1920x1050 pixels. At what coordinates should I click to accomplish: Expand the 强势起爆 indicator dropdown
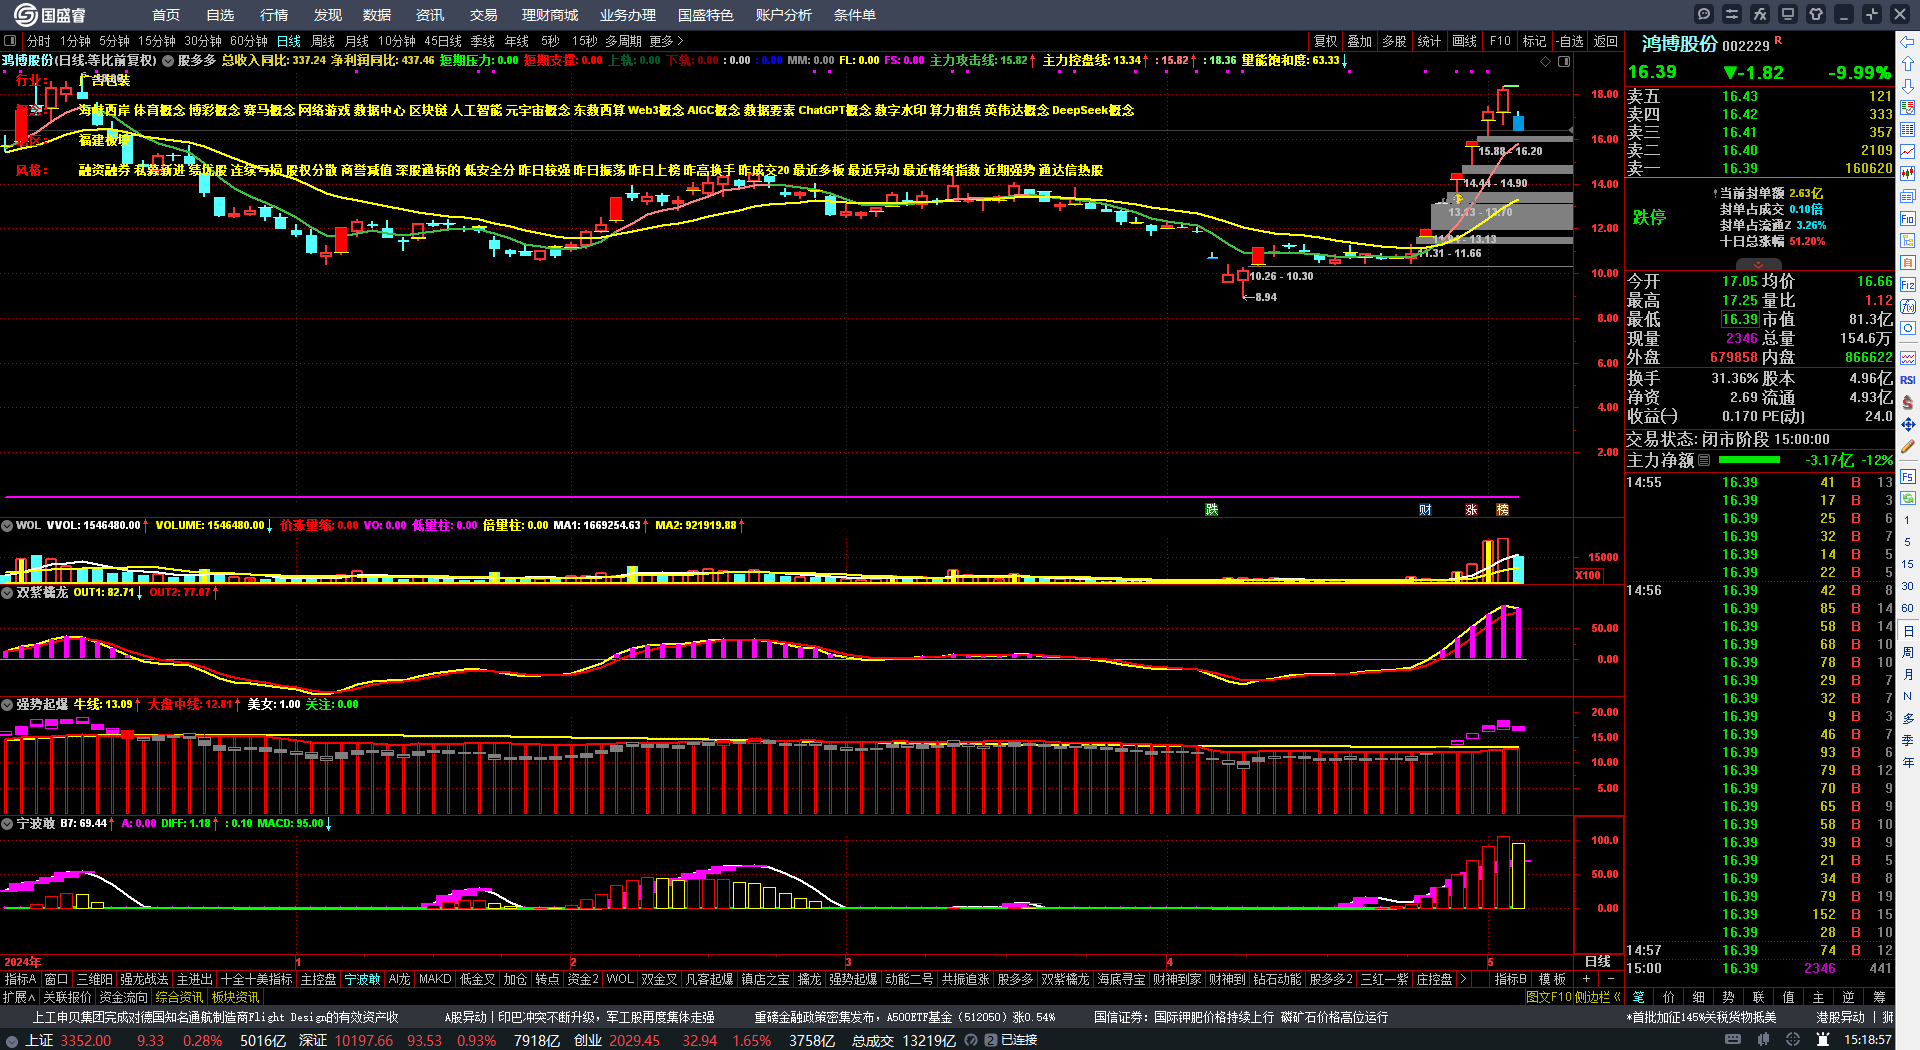pyautogui.click(x=7, y=704)
